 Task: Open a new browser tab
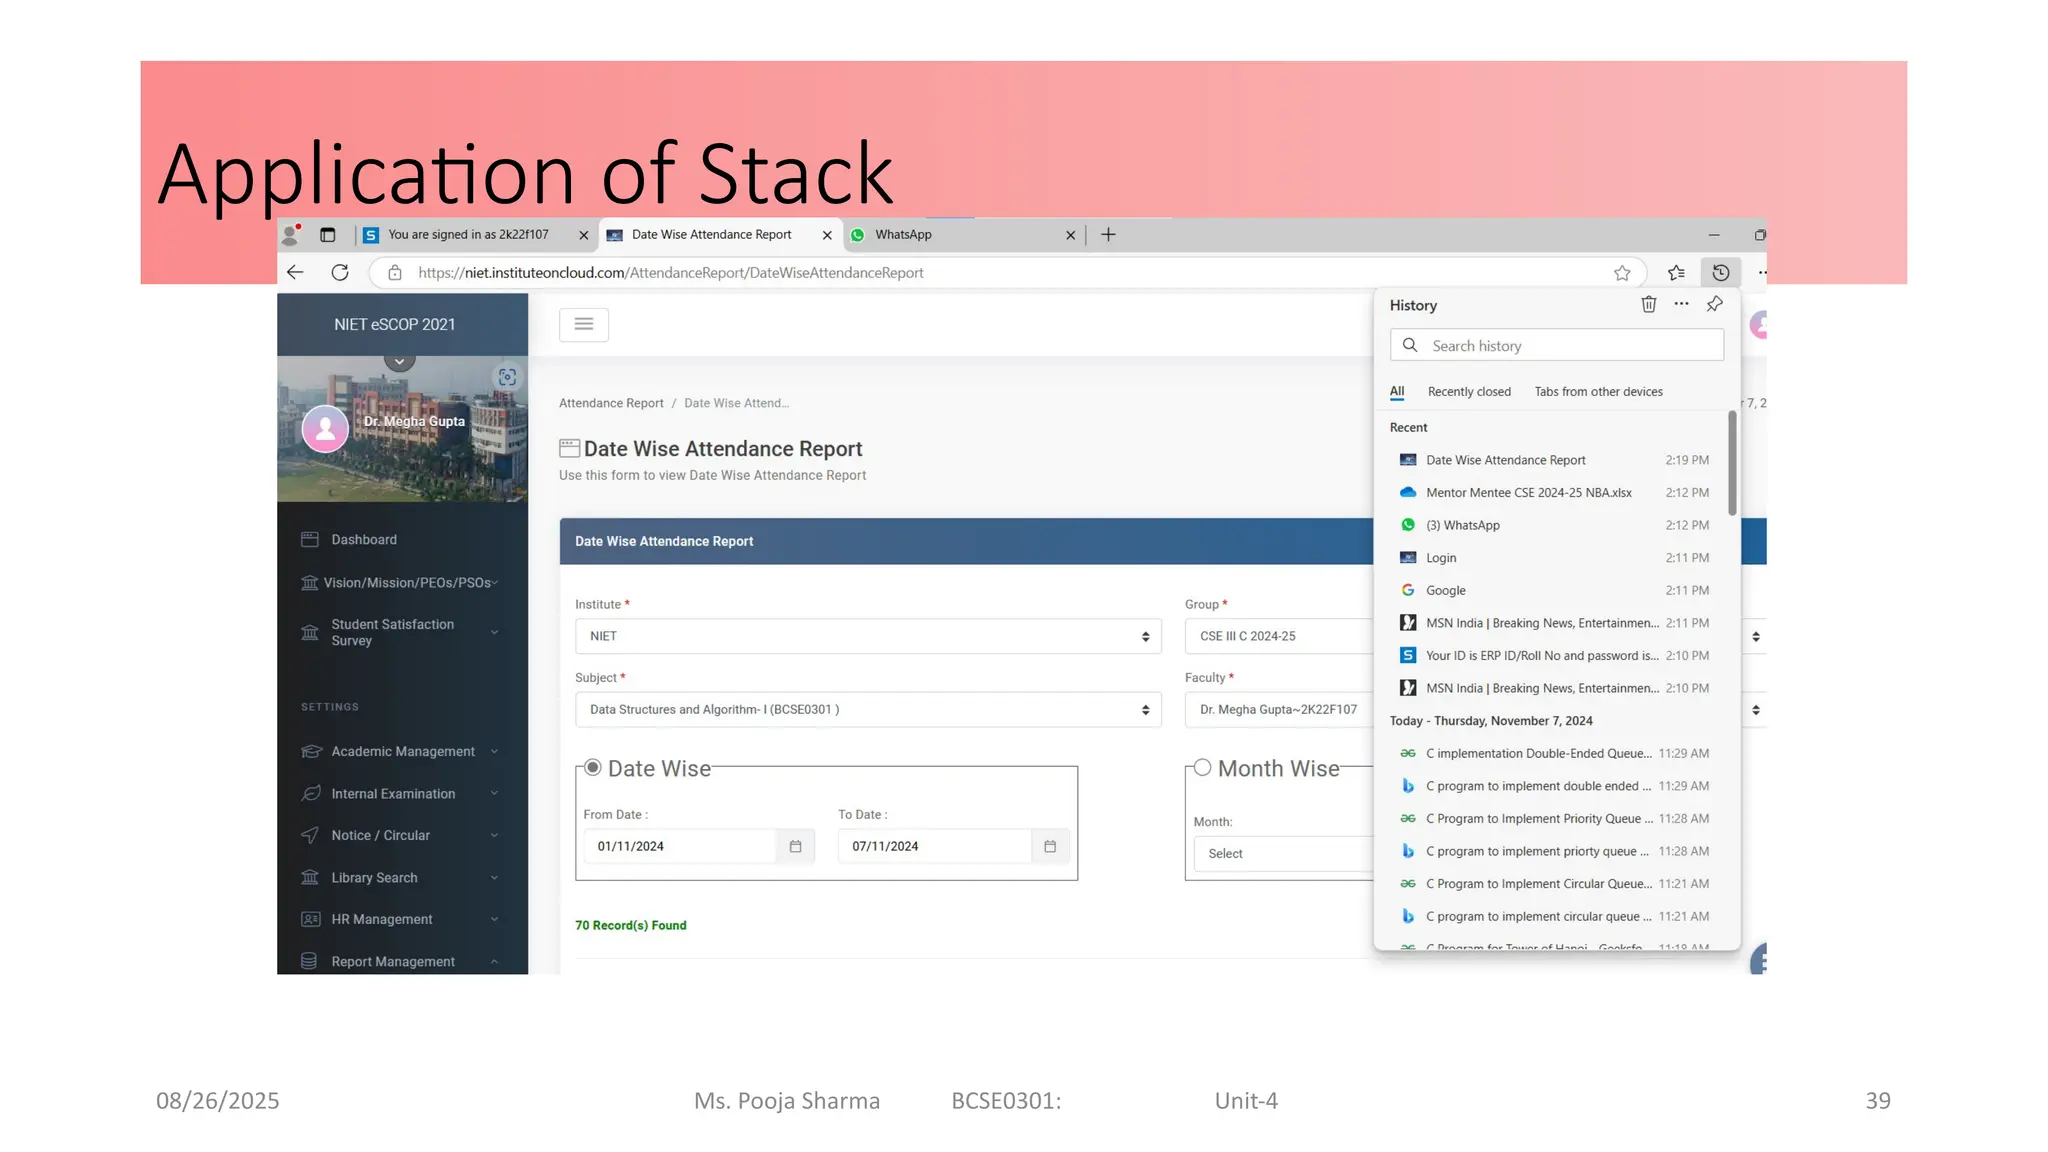(x=1108, y=235)
